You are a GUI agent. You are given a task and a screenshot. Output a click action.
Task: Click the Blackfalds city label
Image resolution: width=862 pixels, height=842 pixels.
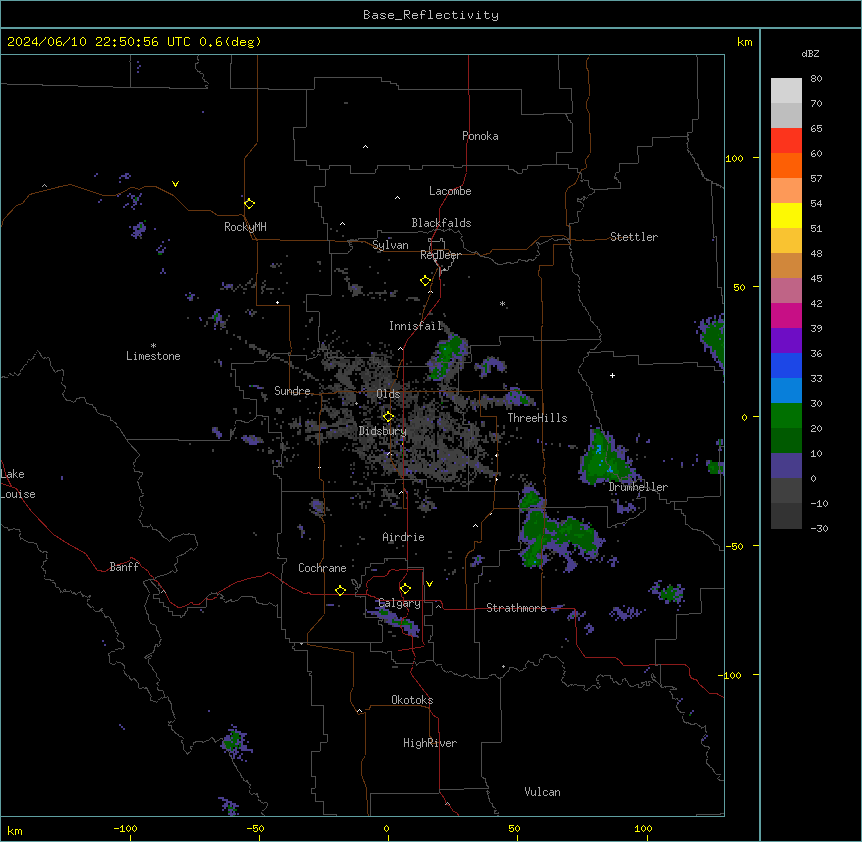(x=441, y=223)
